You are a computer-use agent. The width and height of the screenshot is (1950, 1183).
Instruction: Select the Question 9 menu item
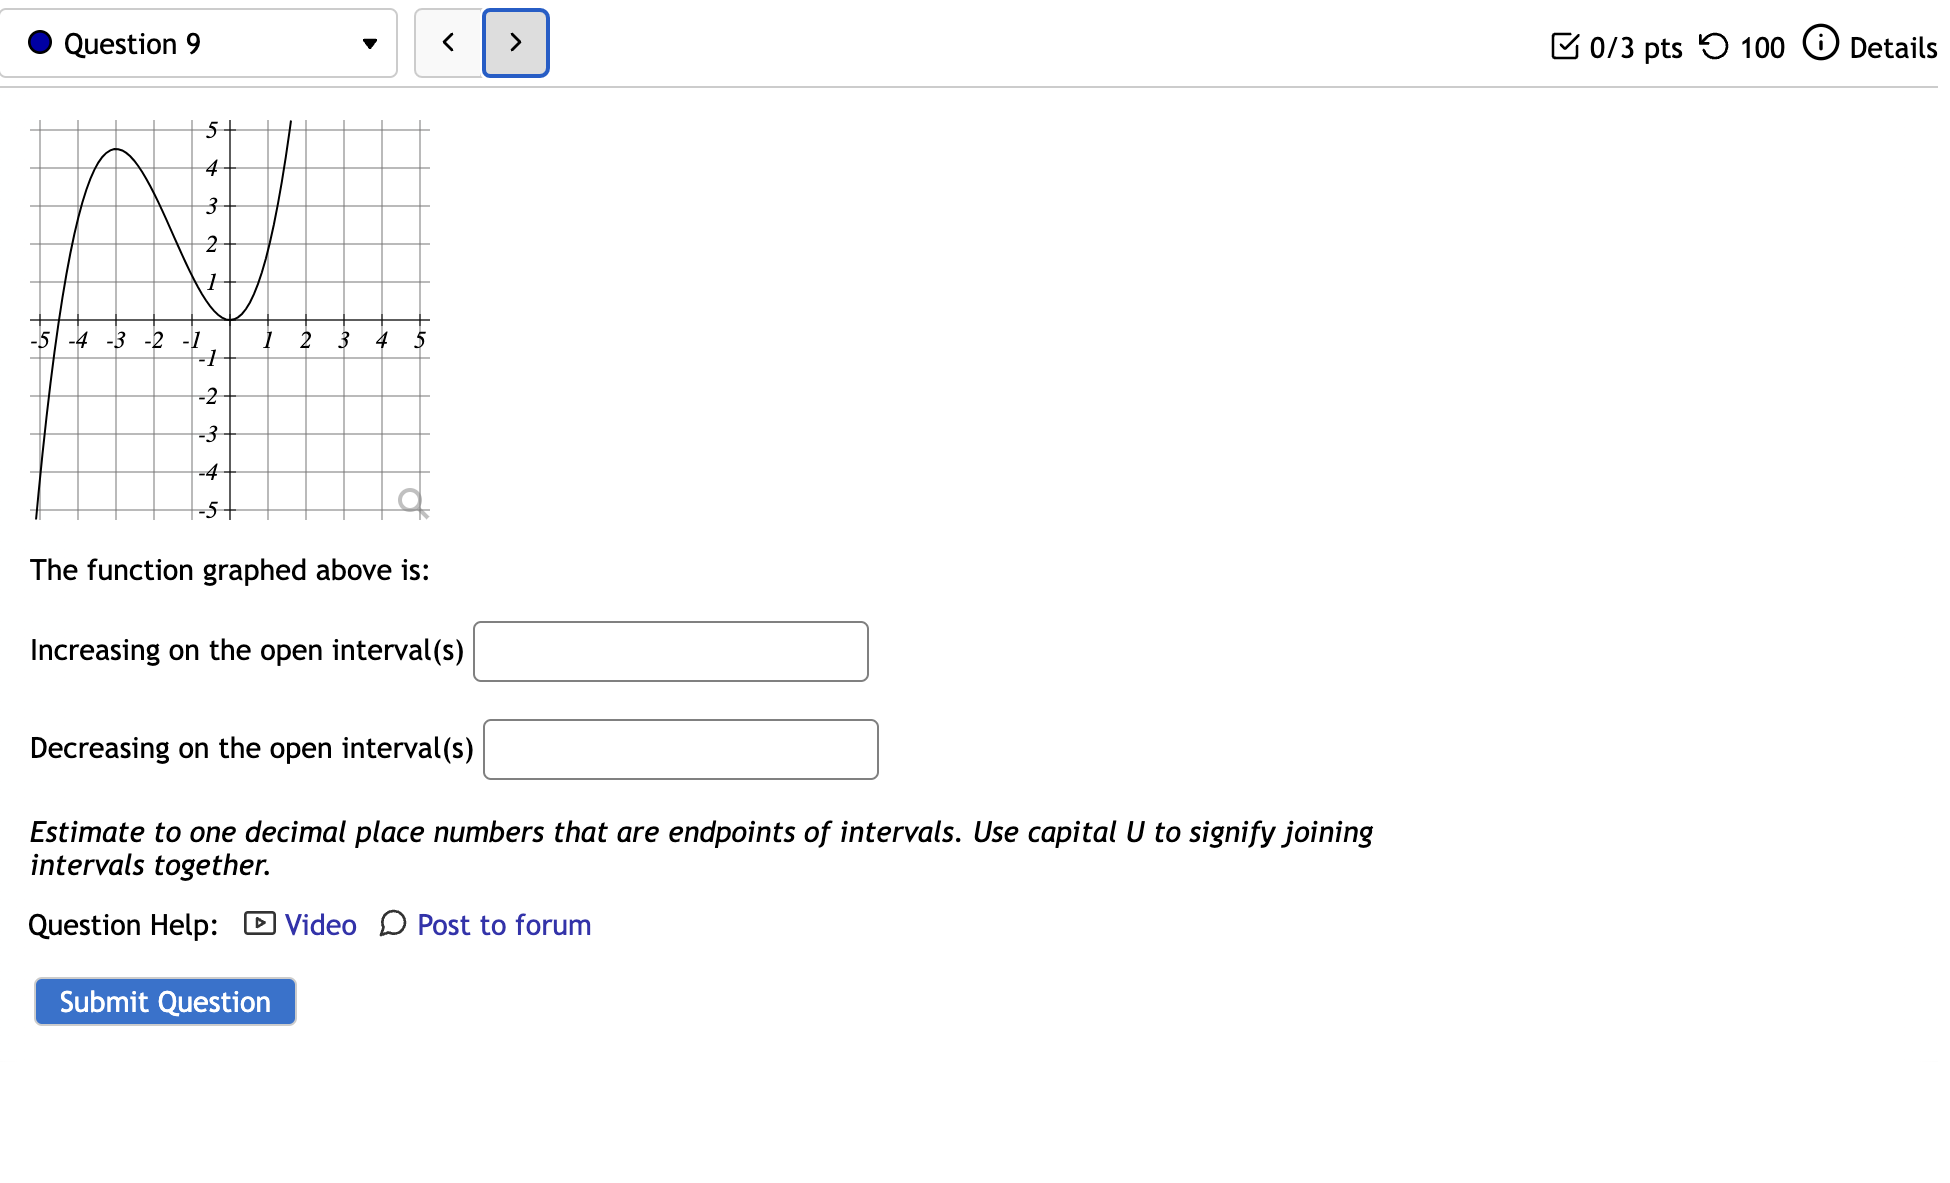[x=131, y=43]
